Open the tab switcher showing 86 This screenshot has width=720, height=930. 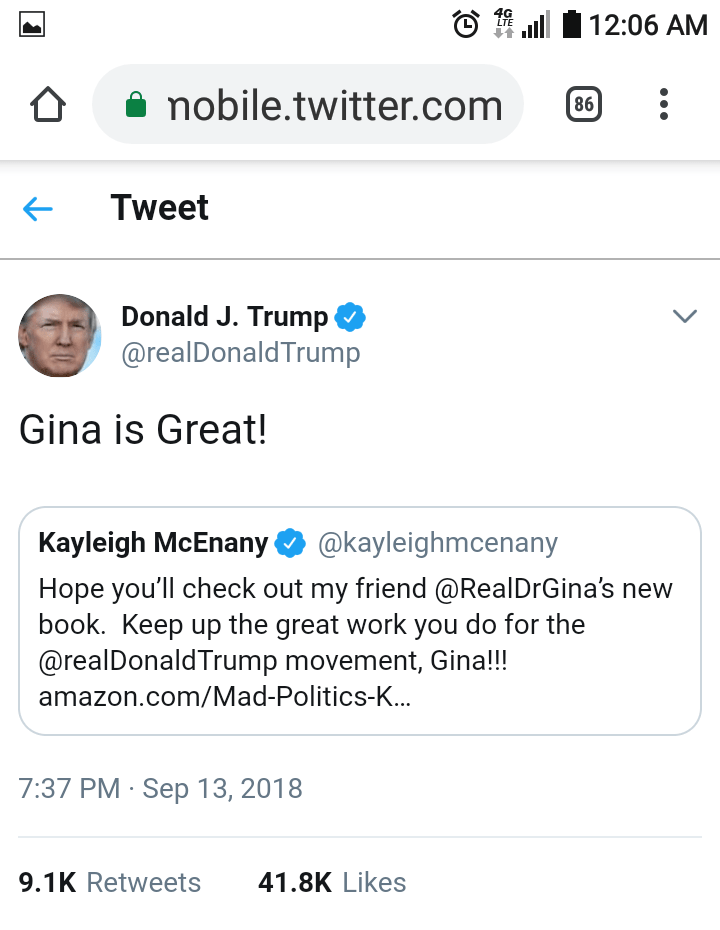tap(584, 105)
